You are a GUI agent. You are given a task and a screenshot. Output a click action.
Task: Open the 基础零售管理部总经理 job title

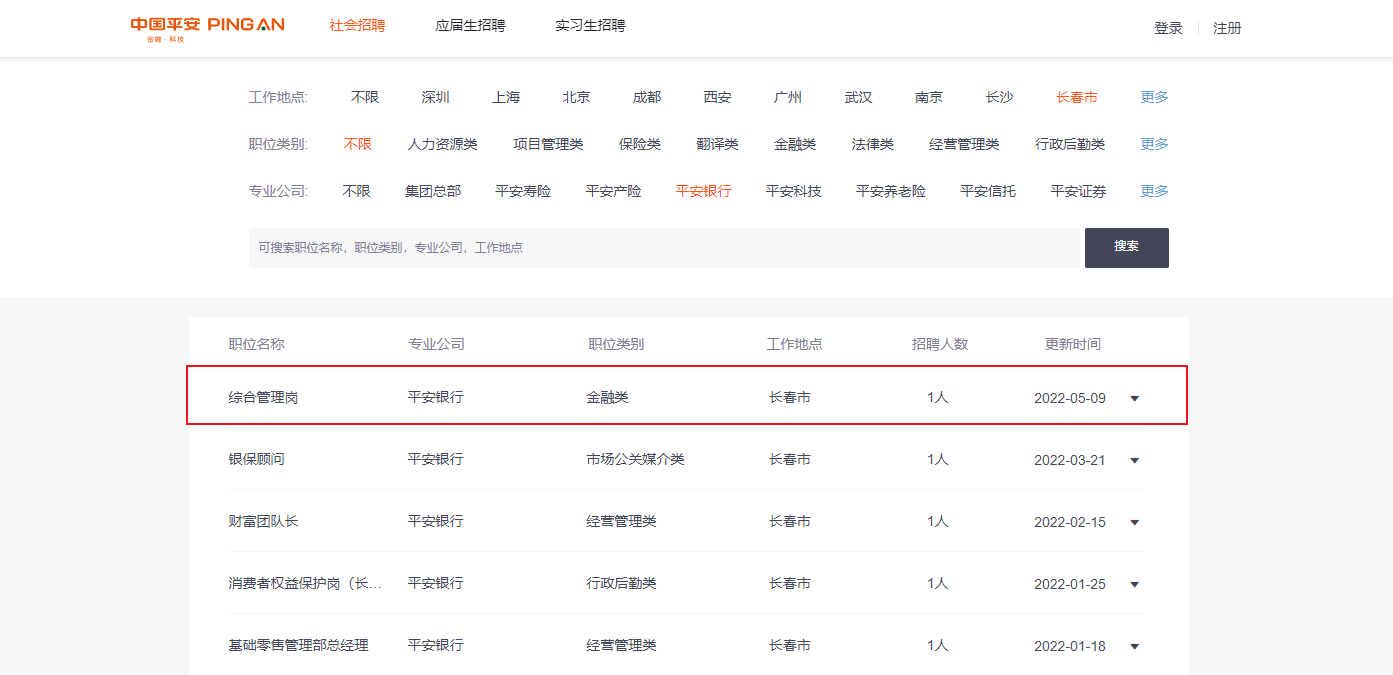(298, 645)
